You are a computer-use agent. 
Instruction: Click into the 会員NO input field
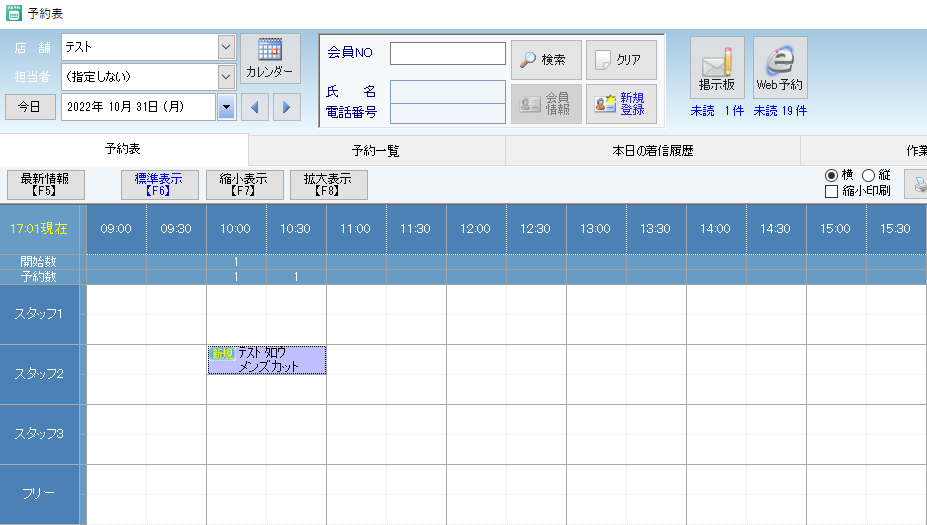(448, 54)
